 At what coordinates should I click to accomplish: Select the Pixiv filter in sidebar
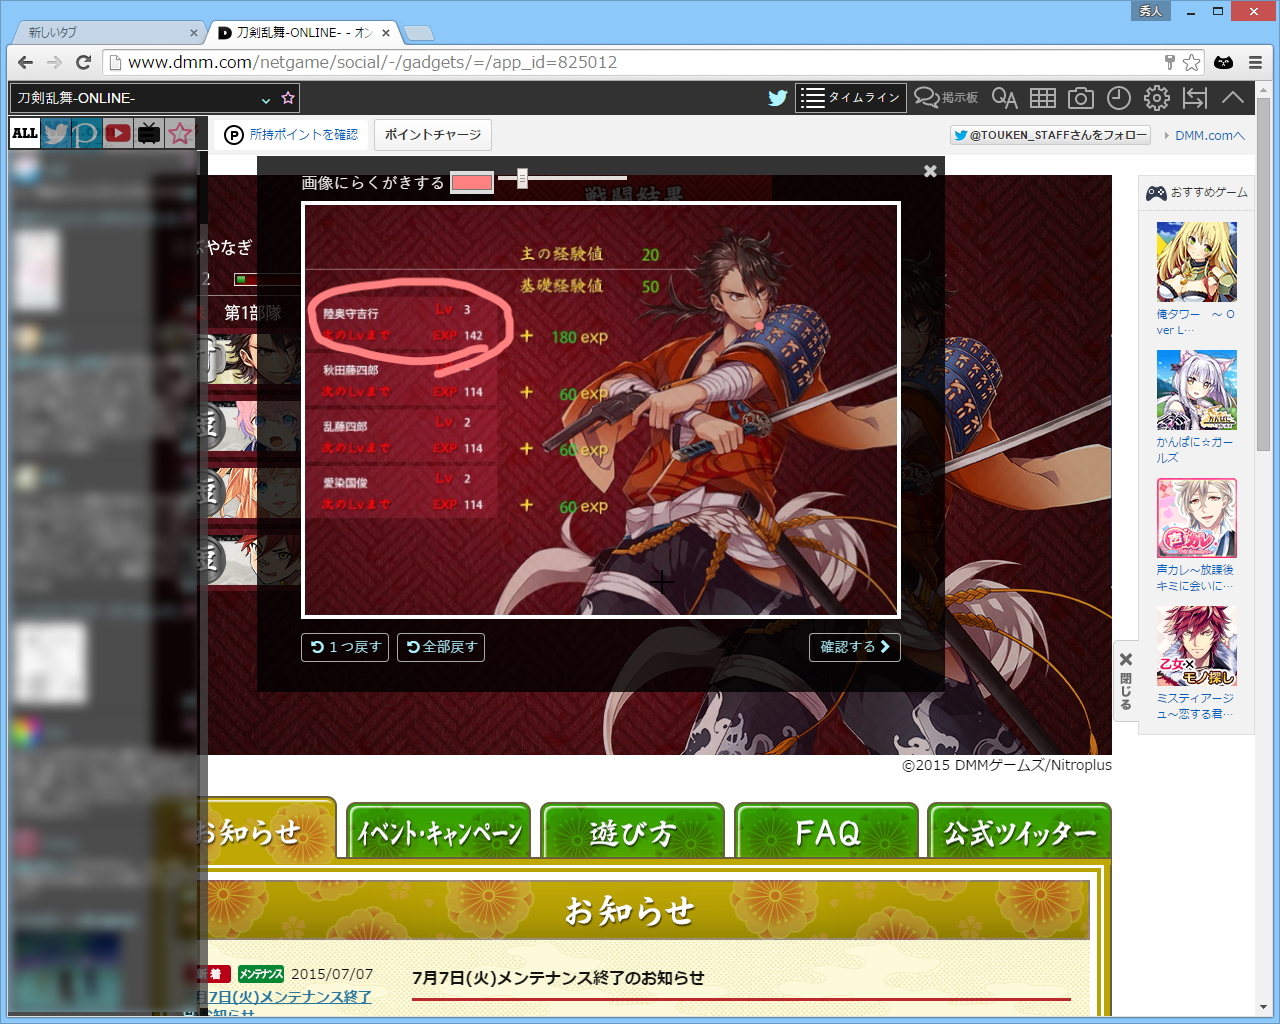(x=86, y=133)
